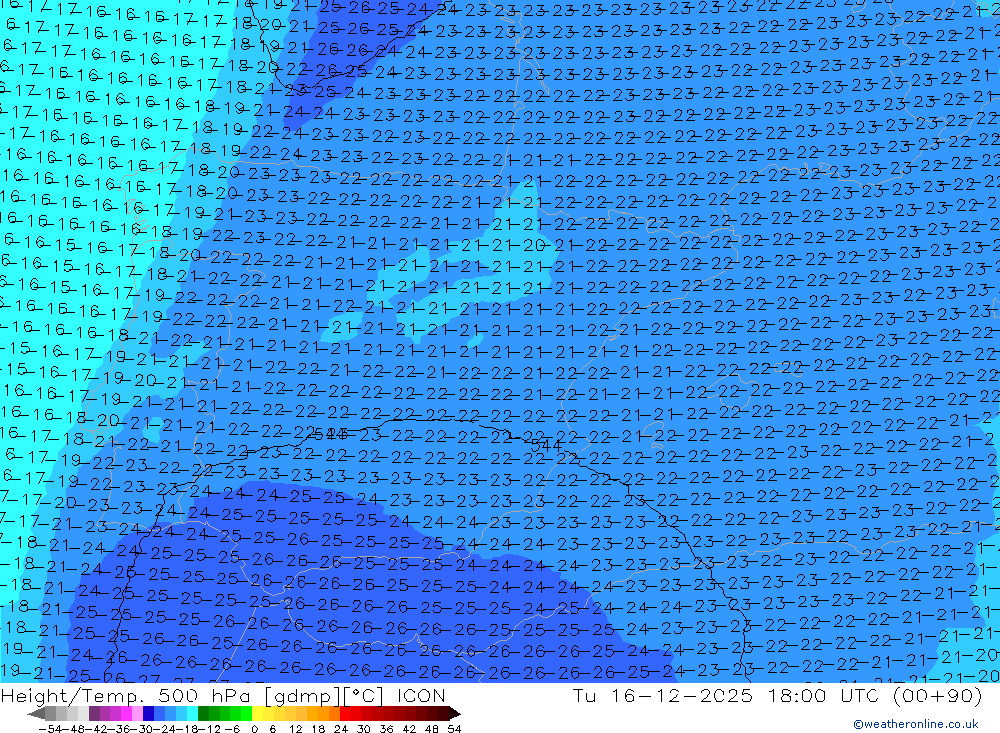Click the 54 label at scale's end

(x=454, y=729)
